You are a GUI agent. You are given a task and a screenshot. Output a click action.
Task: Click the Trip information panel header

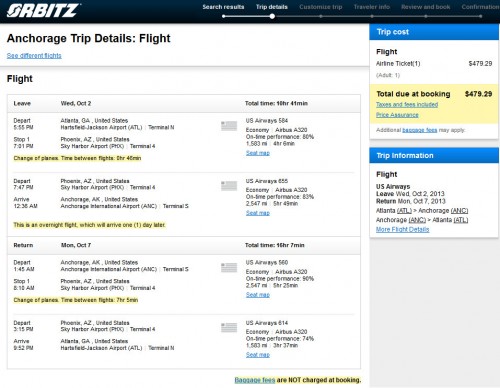(x=434, y=156)
